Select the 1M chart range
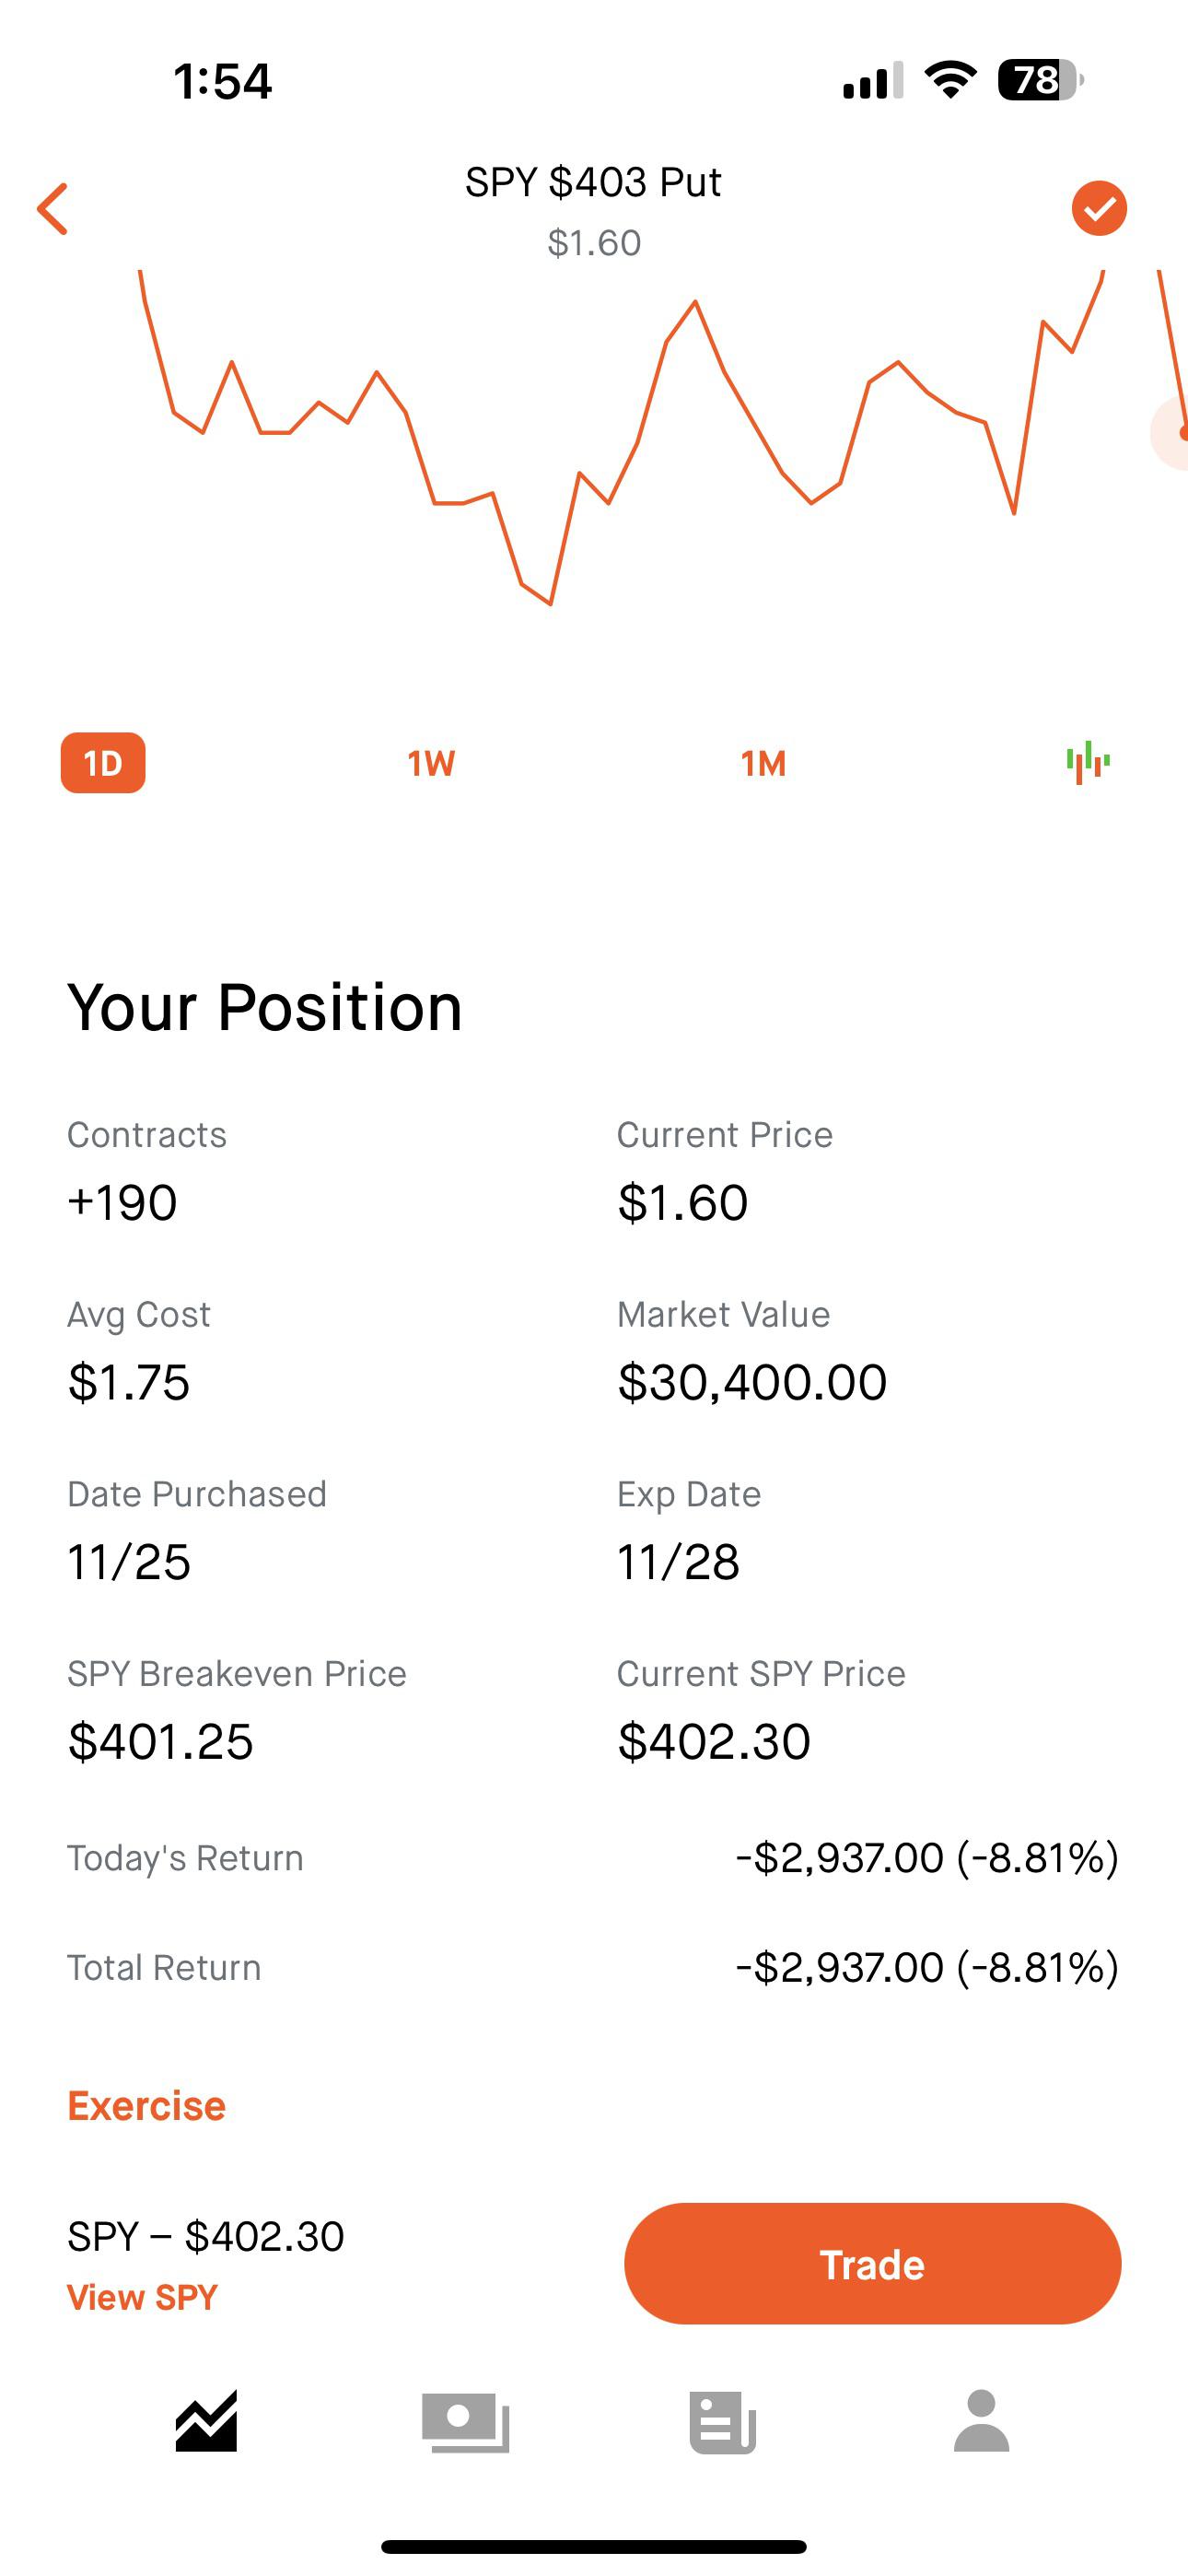The image size is (1188, 2576). [763, 764]
